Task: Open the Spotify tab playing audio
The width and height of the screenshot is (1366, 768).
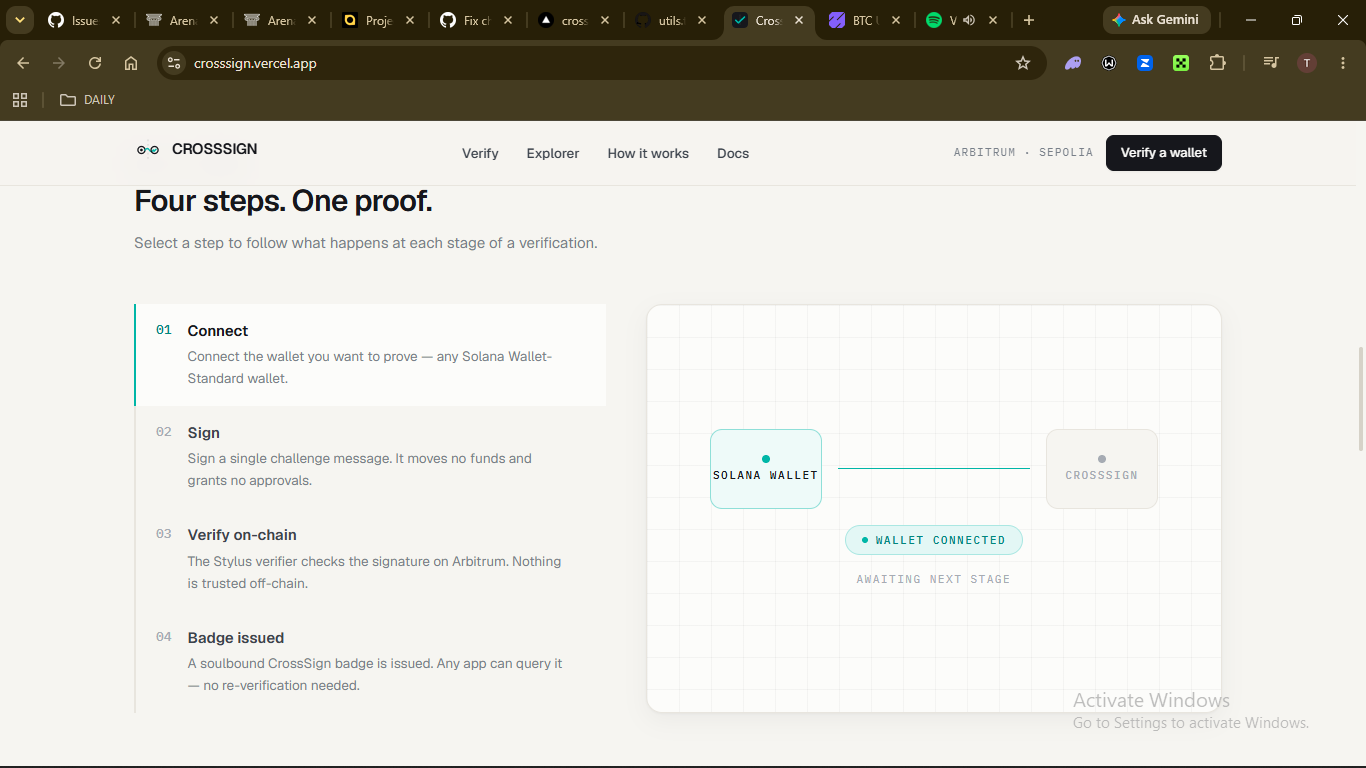Action: [x=960, y=20]
